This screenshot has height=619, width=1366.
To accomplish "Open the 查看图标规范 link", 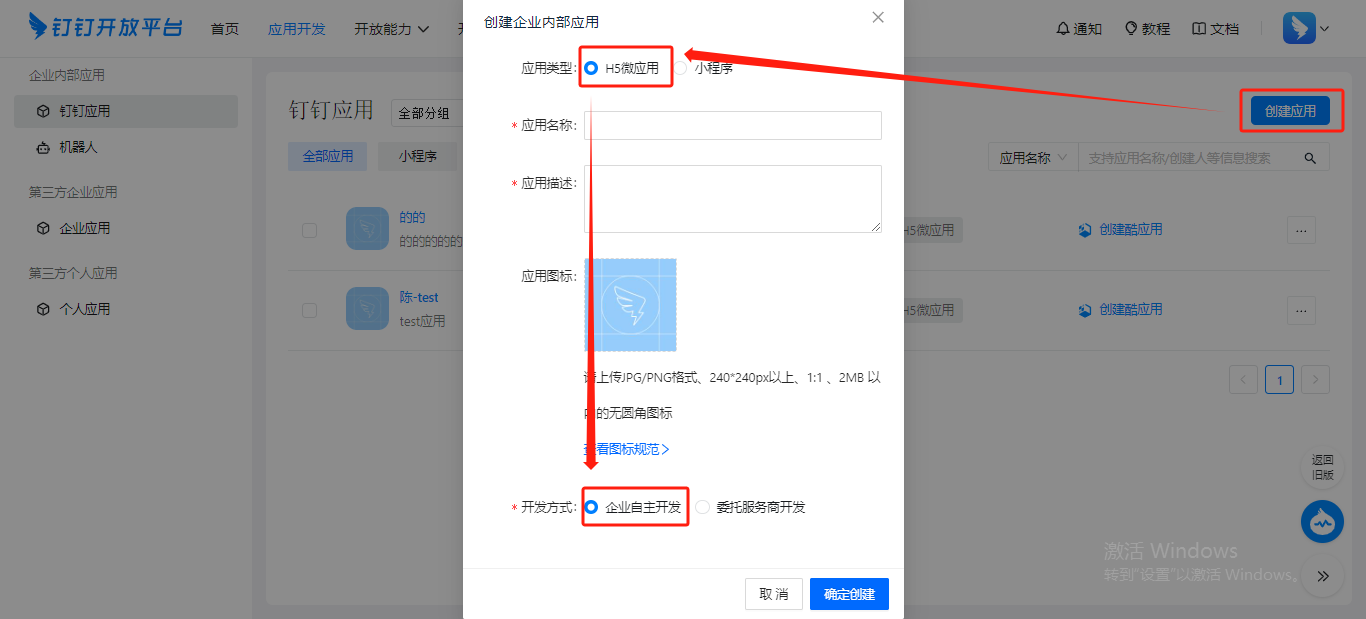I will 627,449.
